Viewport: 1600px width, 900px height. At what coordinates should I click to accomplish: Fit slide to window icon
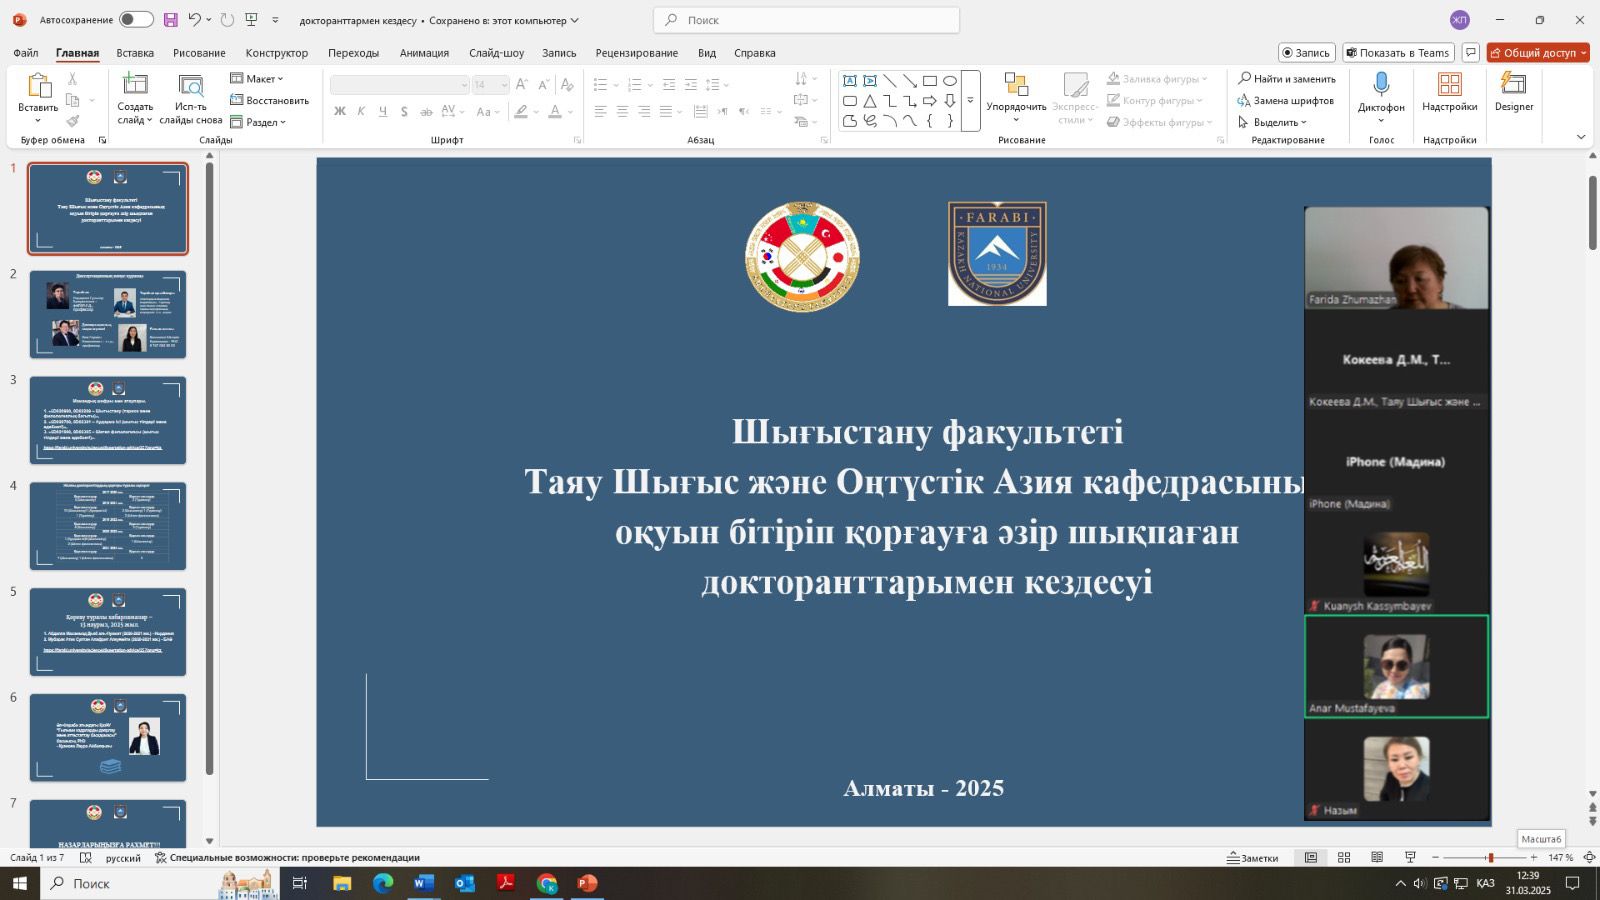(1589, 858)
